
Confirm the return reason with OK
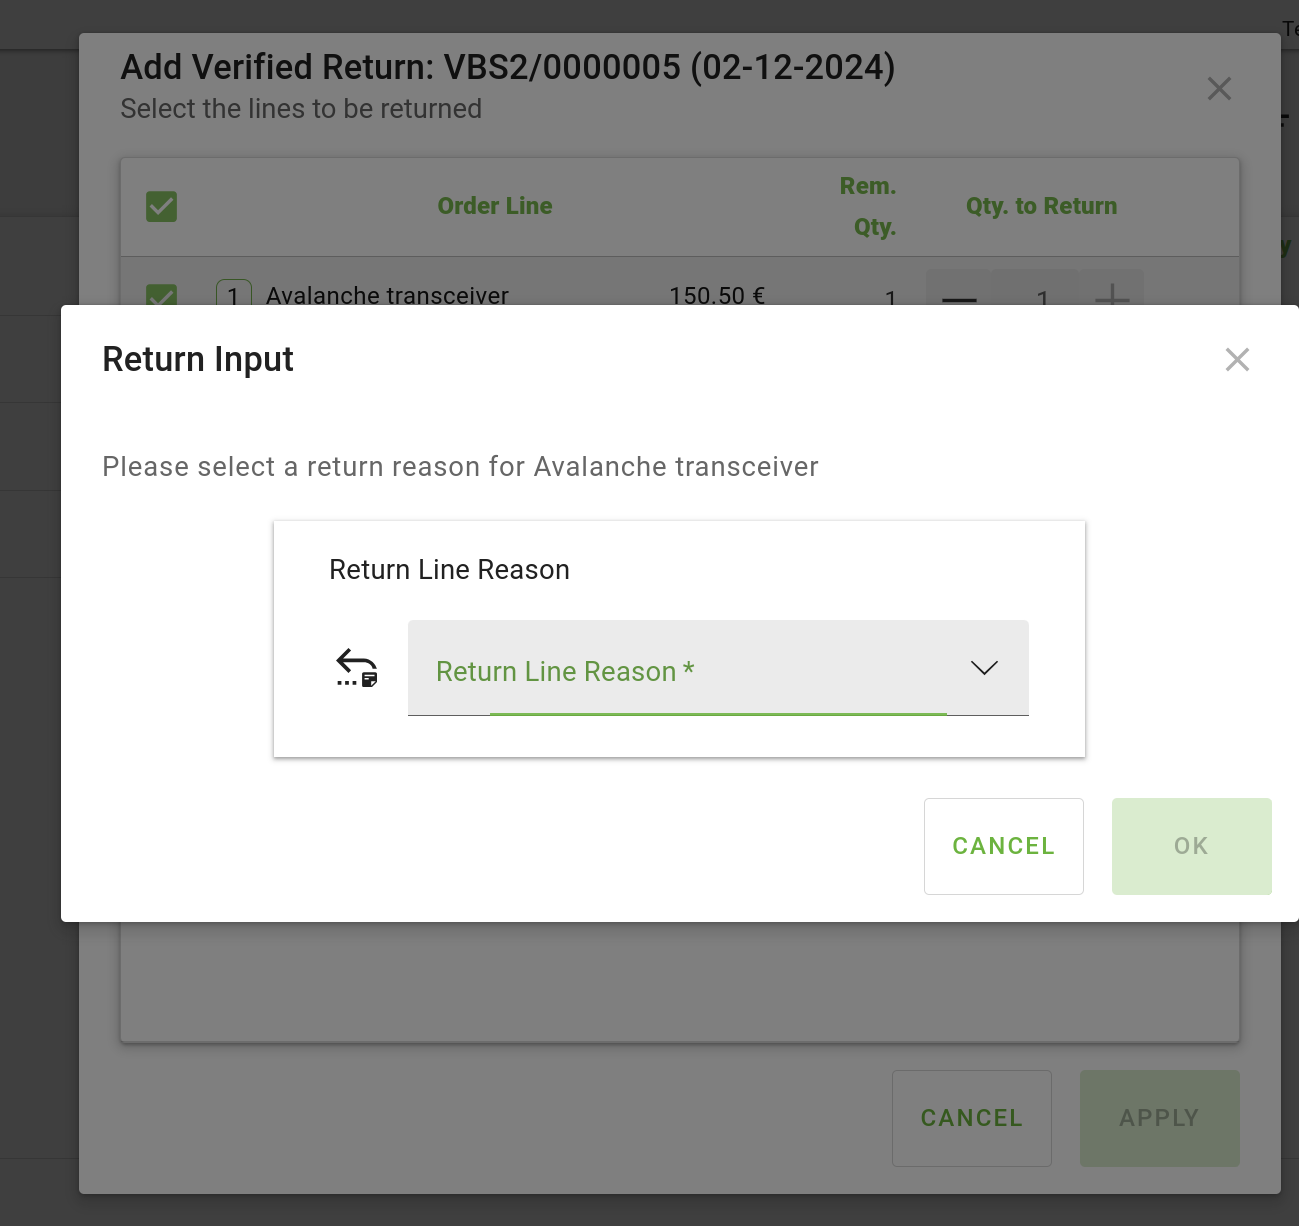1191,846
